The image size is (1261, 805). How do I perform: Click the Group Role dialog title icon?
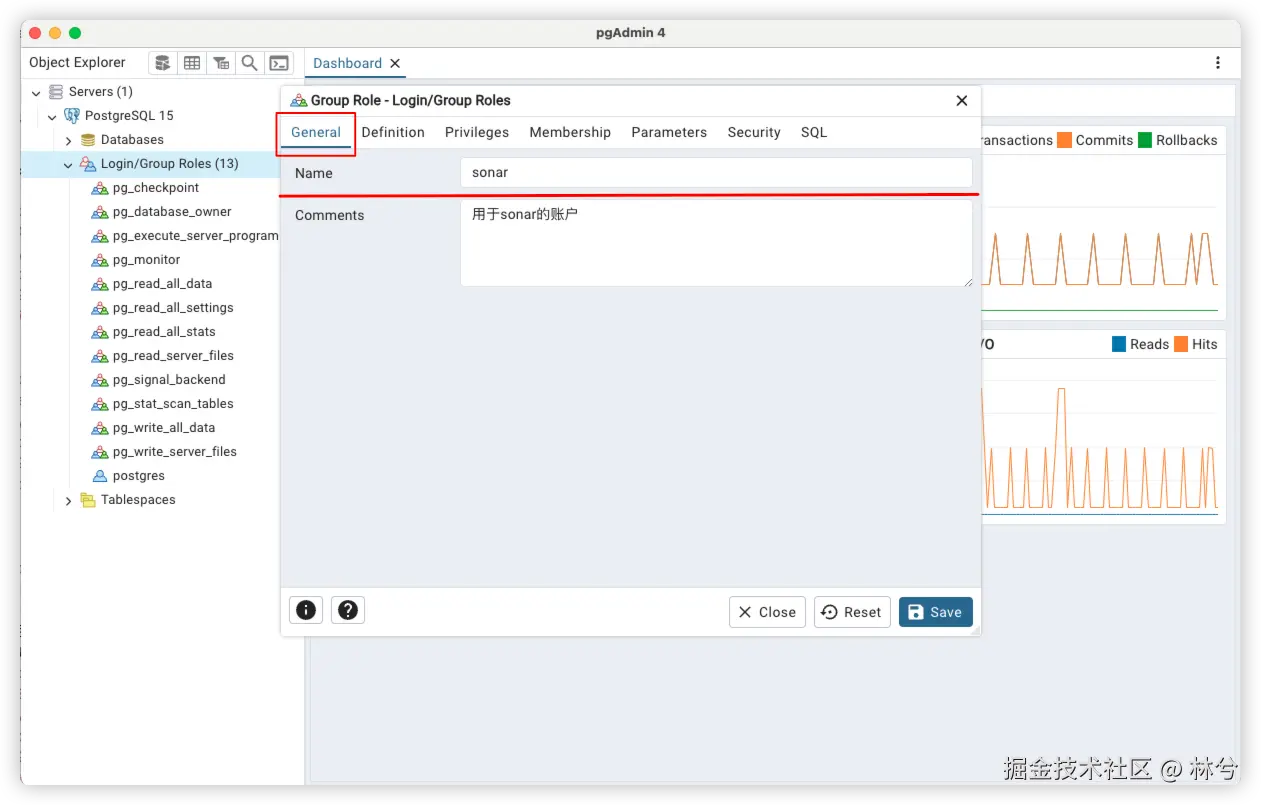[299, 101]
